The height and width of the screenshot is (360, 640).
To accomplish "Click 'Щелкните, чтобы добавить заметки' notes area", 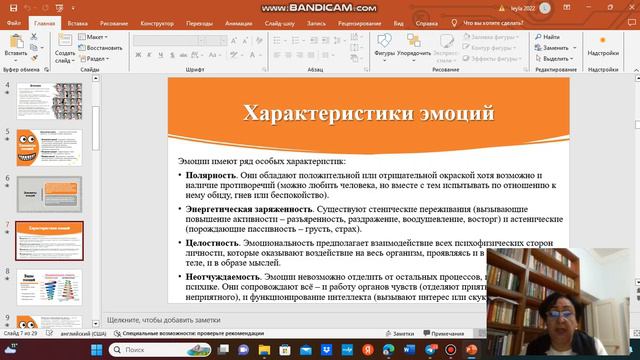I will click(164, 320).
